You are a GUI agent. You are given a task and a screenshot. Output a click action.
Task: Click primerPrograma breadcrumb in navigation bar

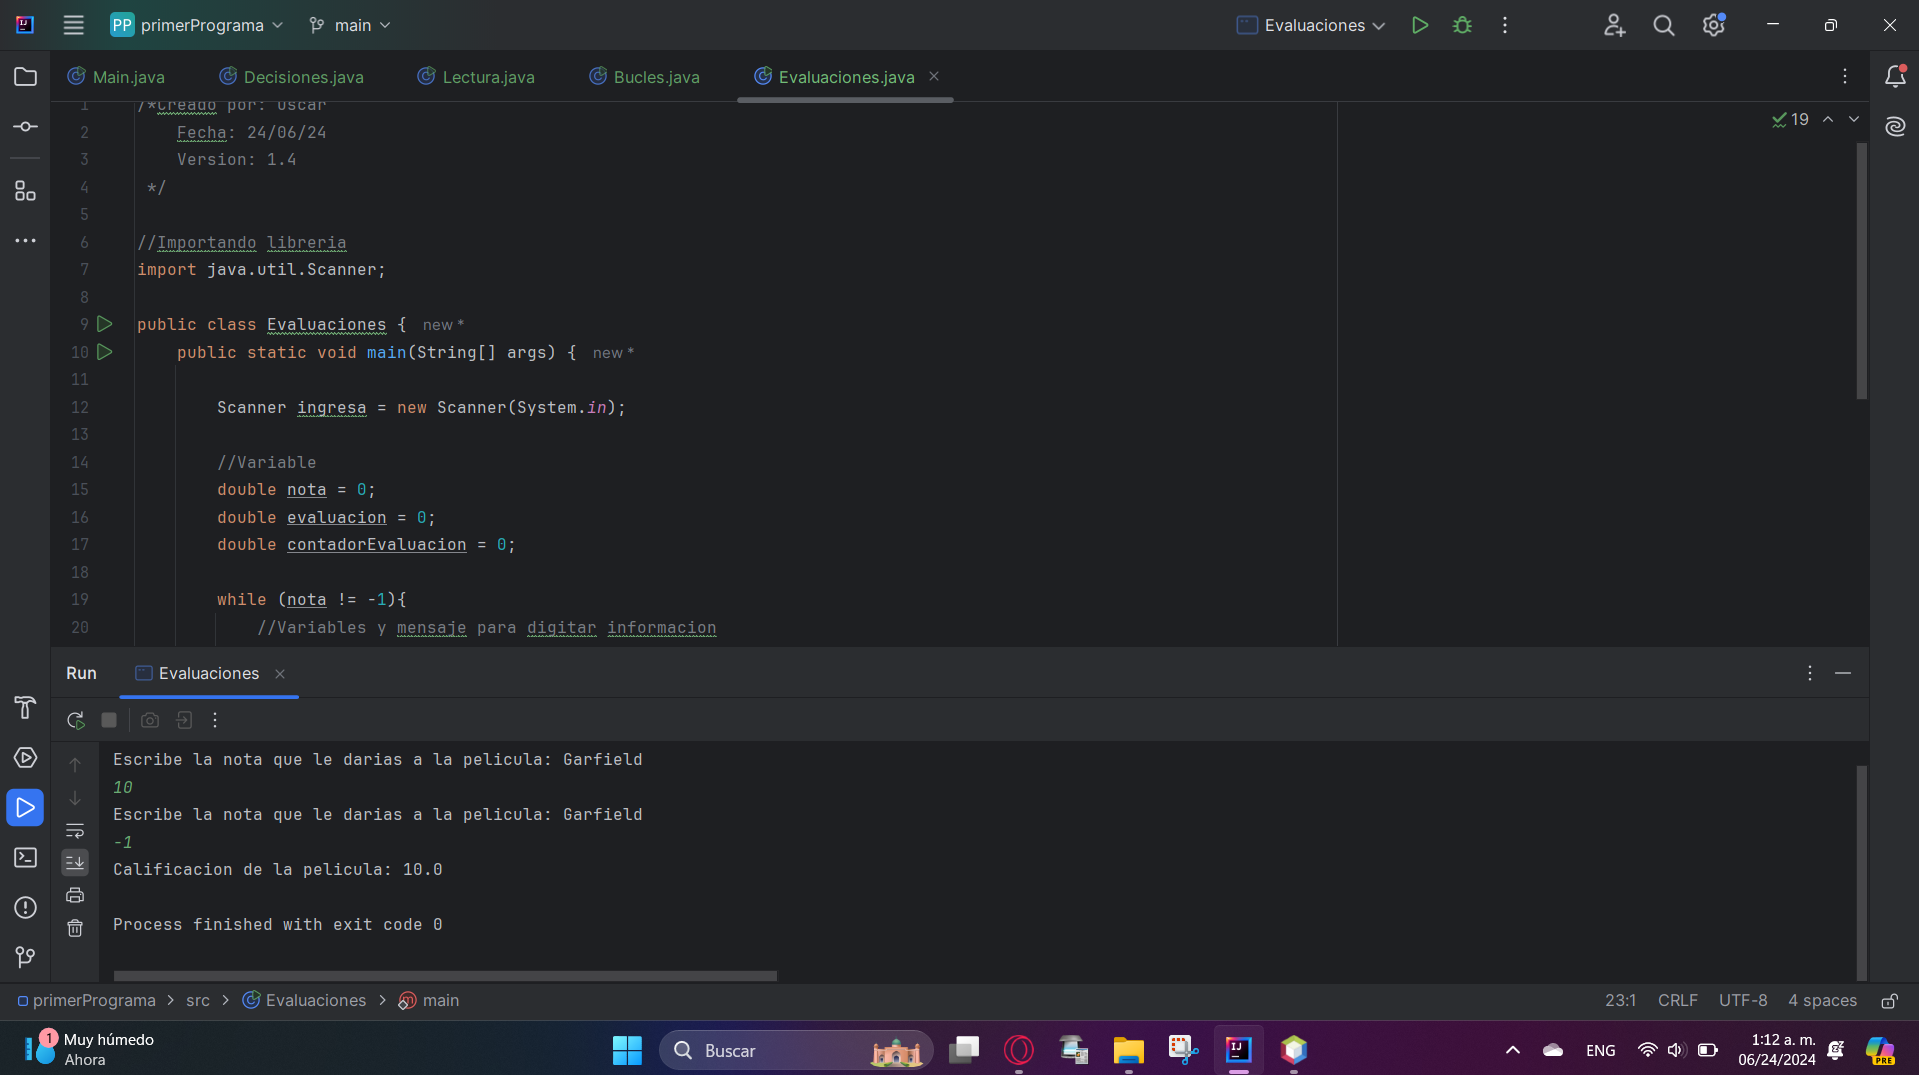[x=86, y=1001]
